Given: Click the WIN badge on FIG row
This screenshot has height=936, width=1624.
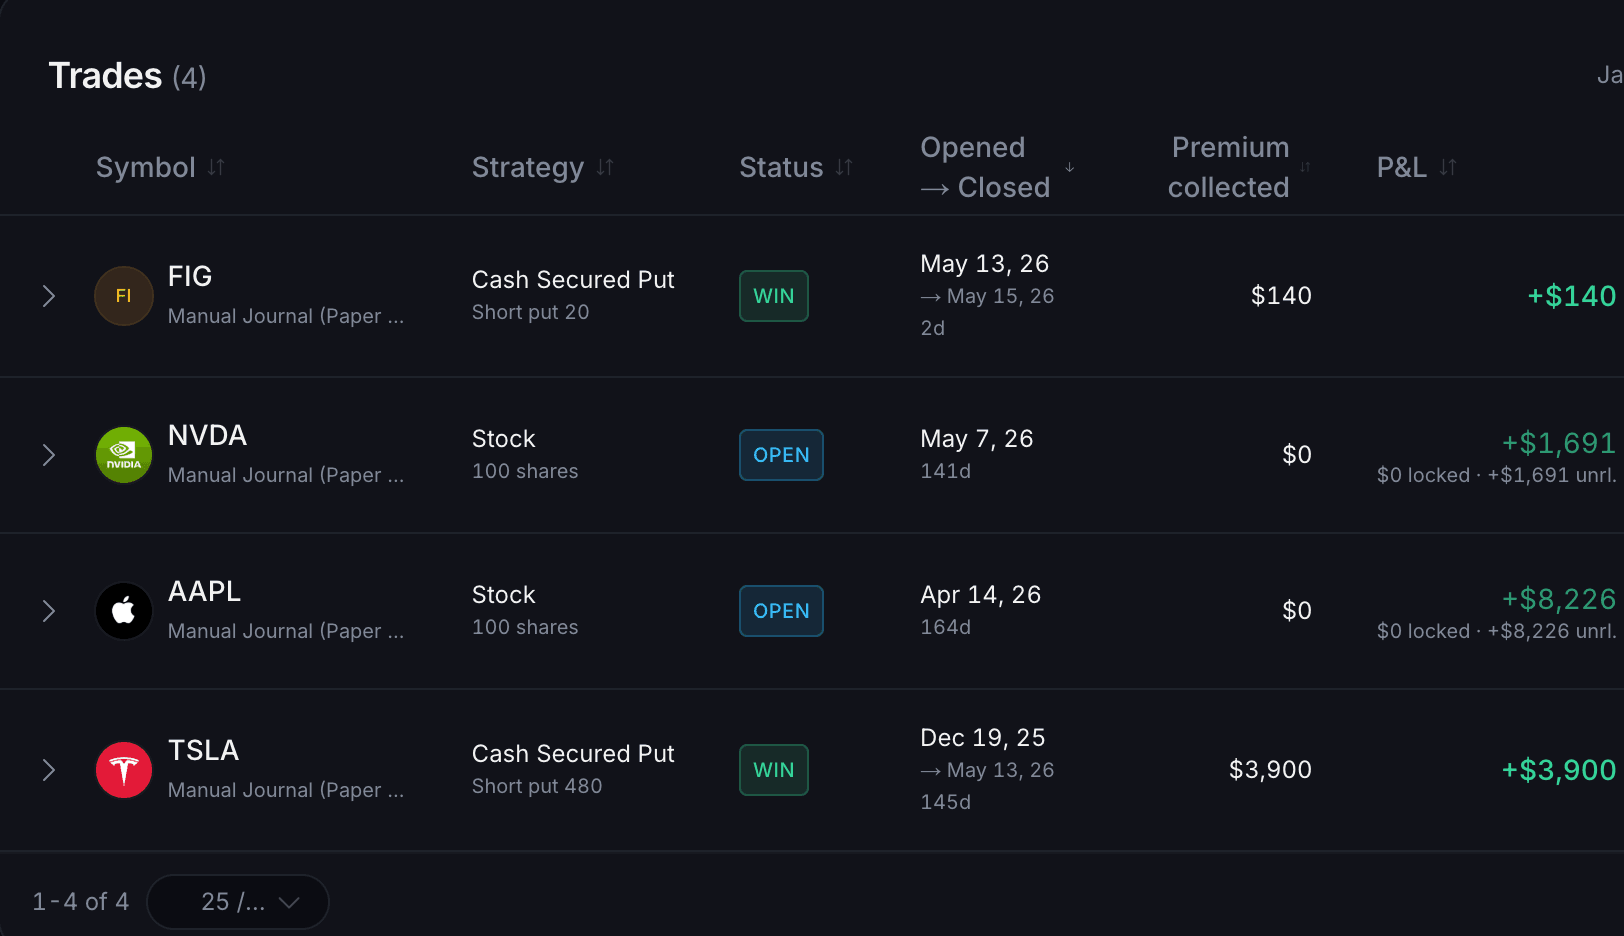Looking at the screenshot, I should point(774,296).
